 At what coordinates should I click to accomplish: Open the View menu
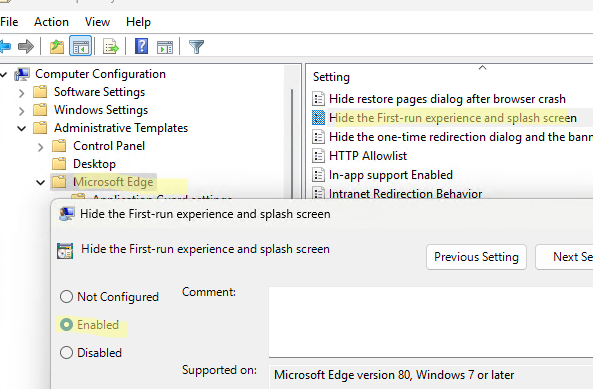point(97,22)
